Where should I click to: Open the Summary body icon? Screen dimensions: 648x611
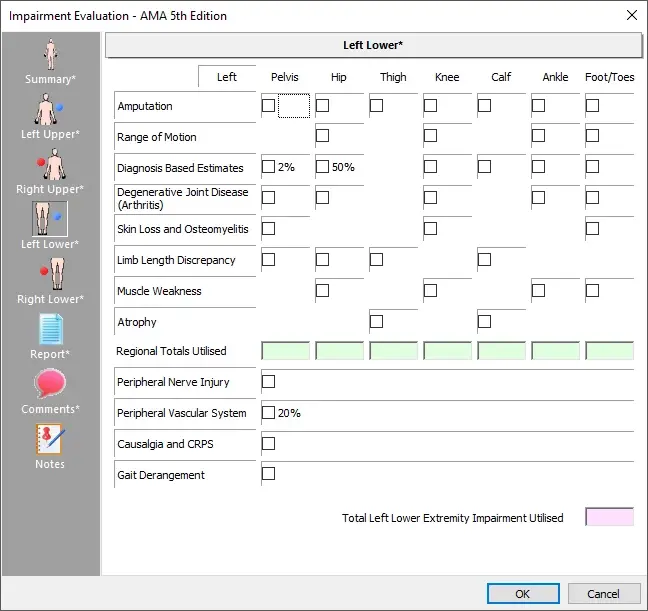[50, 54]
